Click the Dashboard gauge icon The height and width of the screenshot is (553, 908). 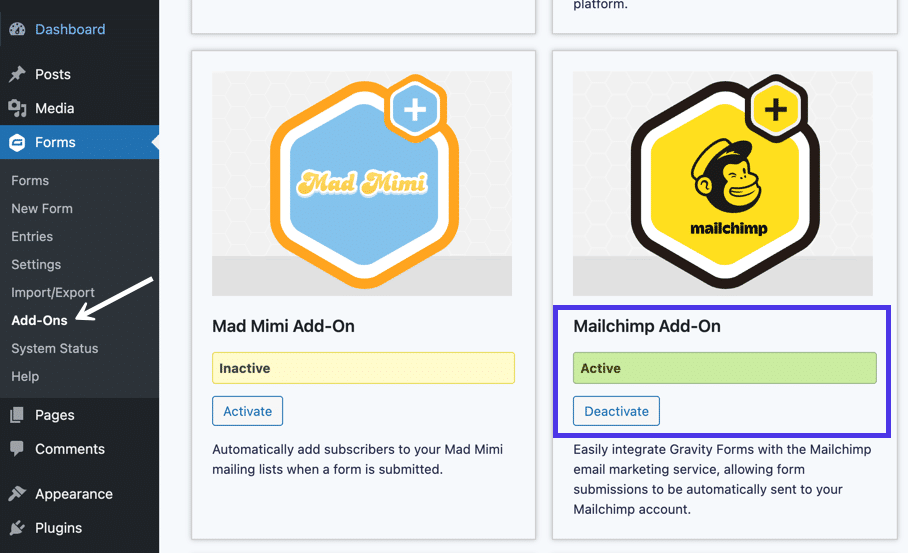click(x=17, y=29)
